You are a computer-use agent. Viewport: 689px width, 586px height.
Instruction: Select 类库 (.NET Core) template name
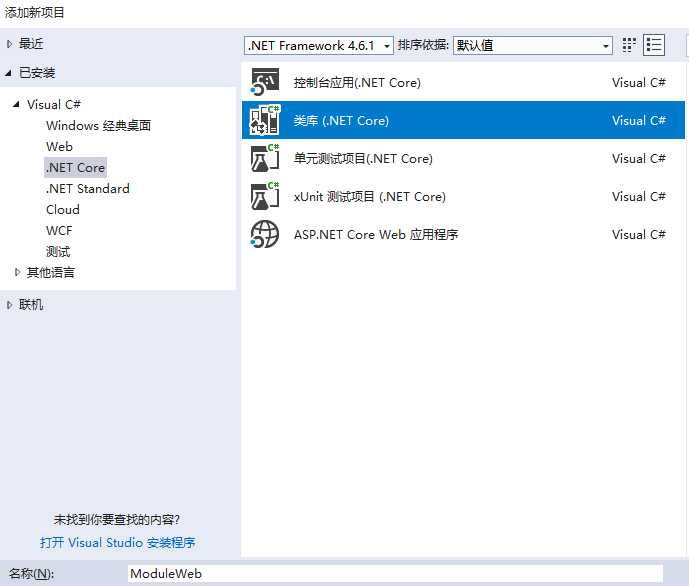pyautogui.click(x=341, y=120)
